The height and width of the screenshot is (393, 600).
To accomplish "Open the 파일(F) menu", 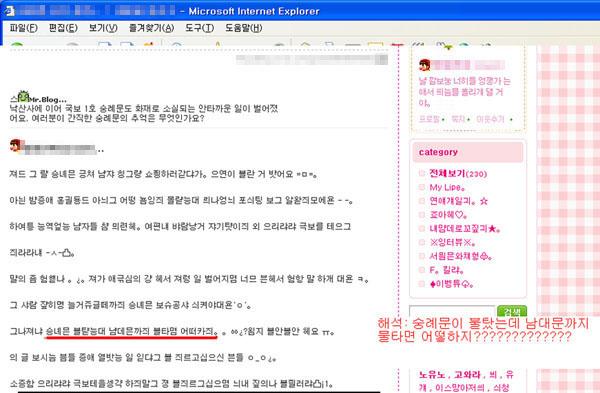I will (23, 28).
